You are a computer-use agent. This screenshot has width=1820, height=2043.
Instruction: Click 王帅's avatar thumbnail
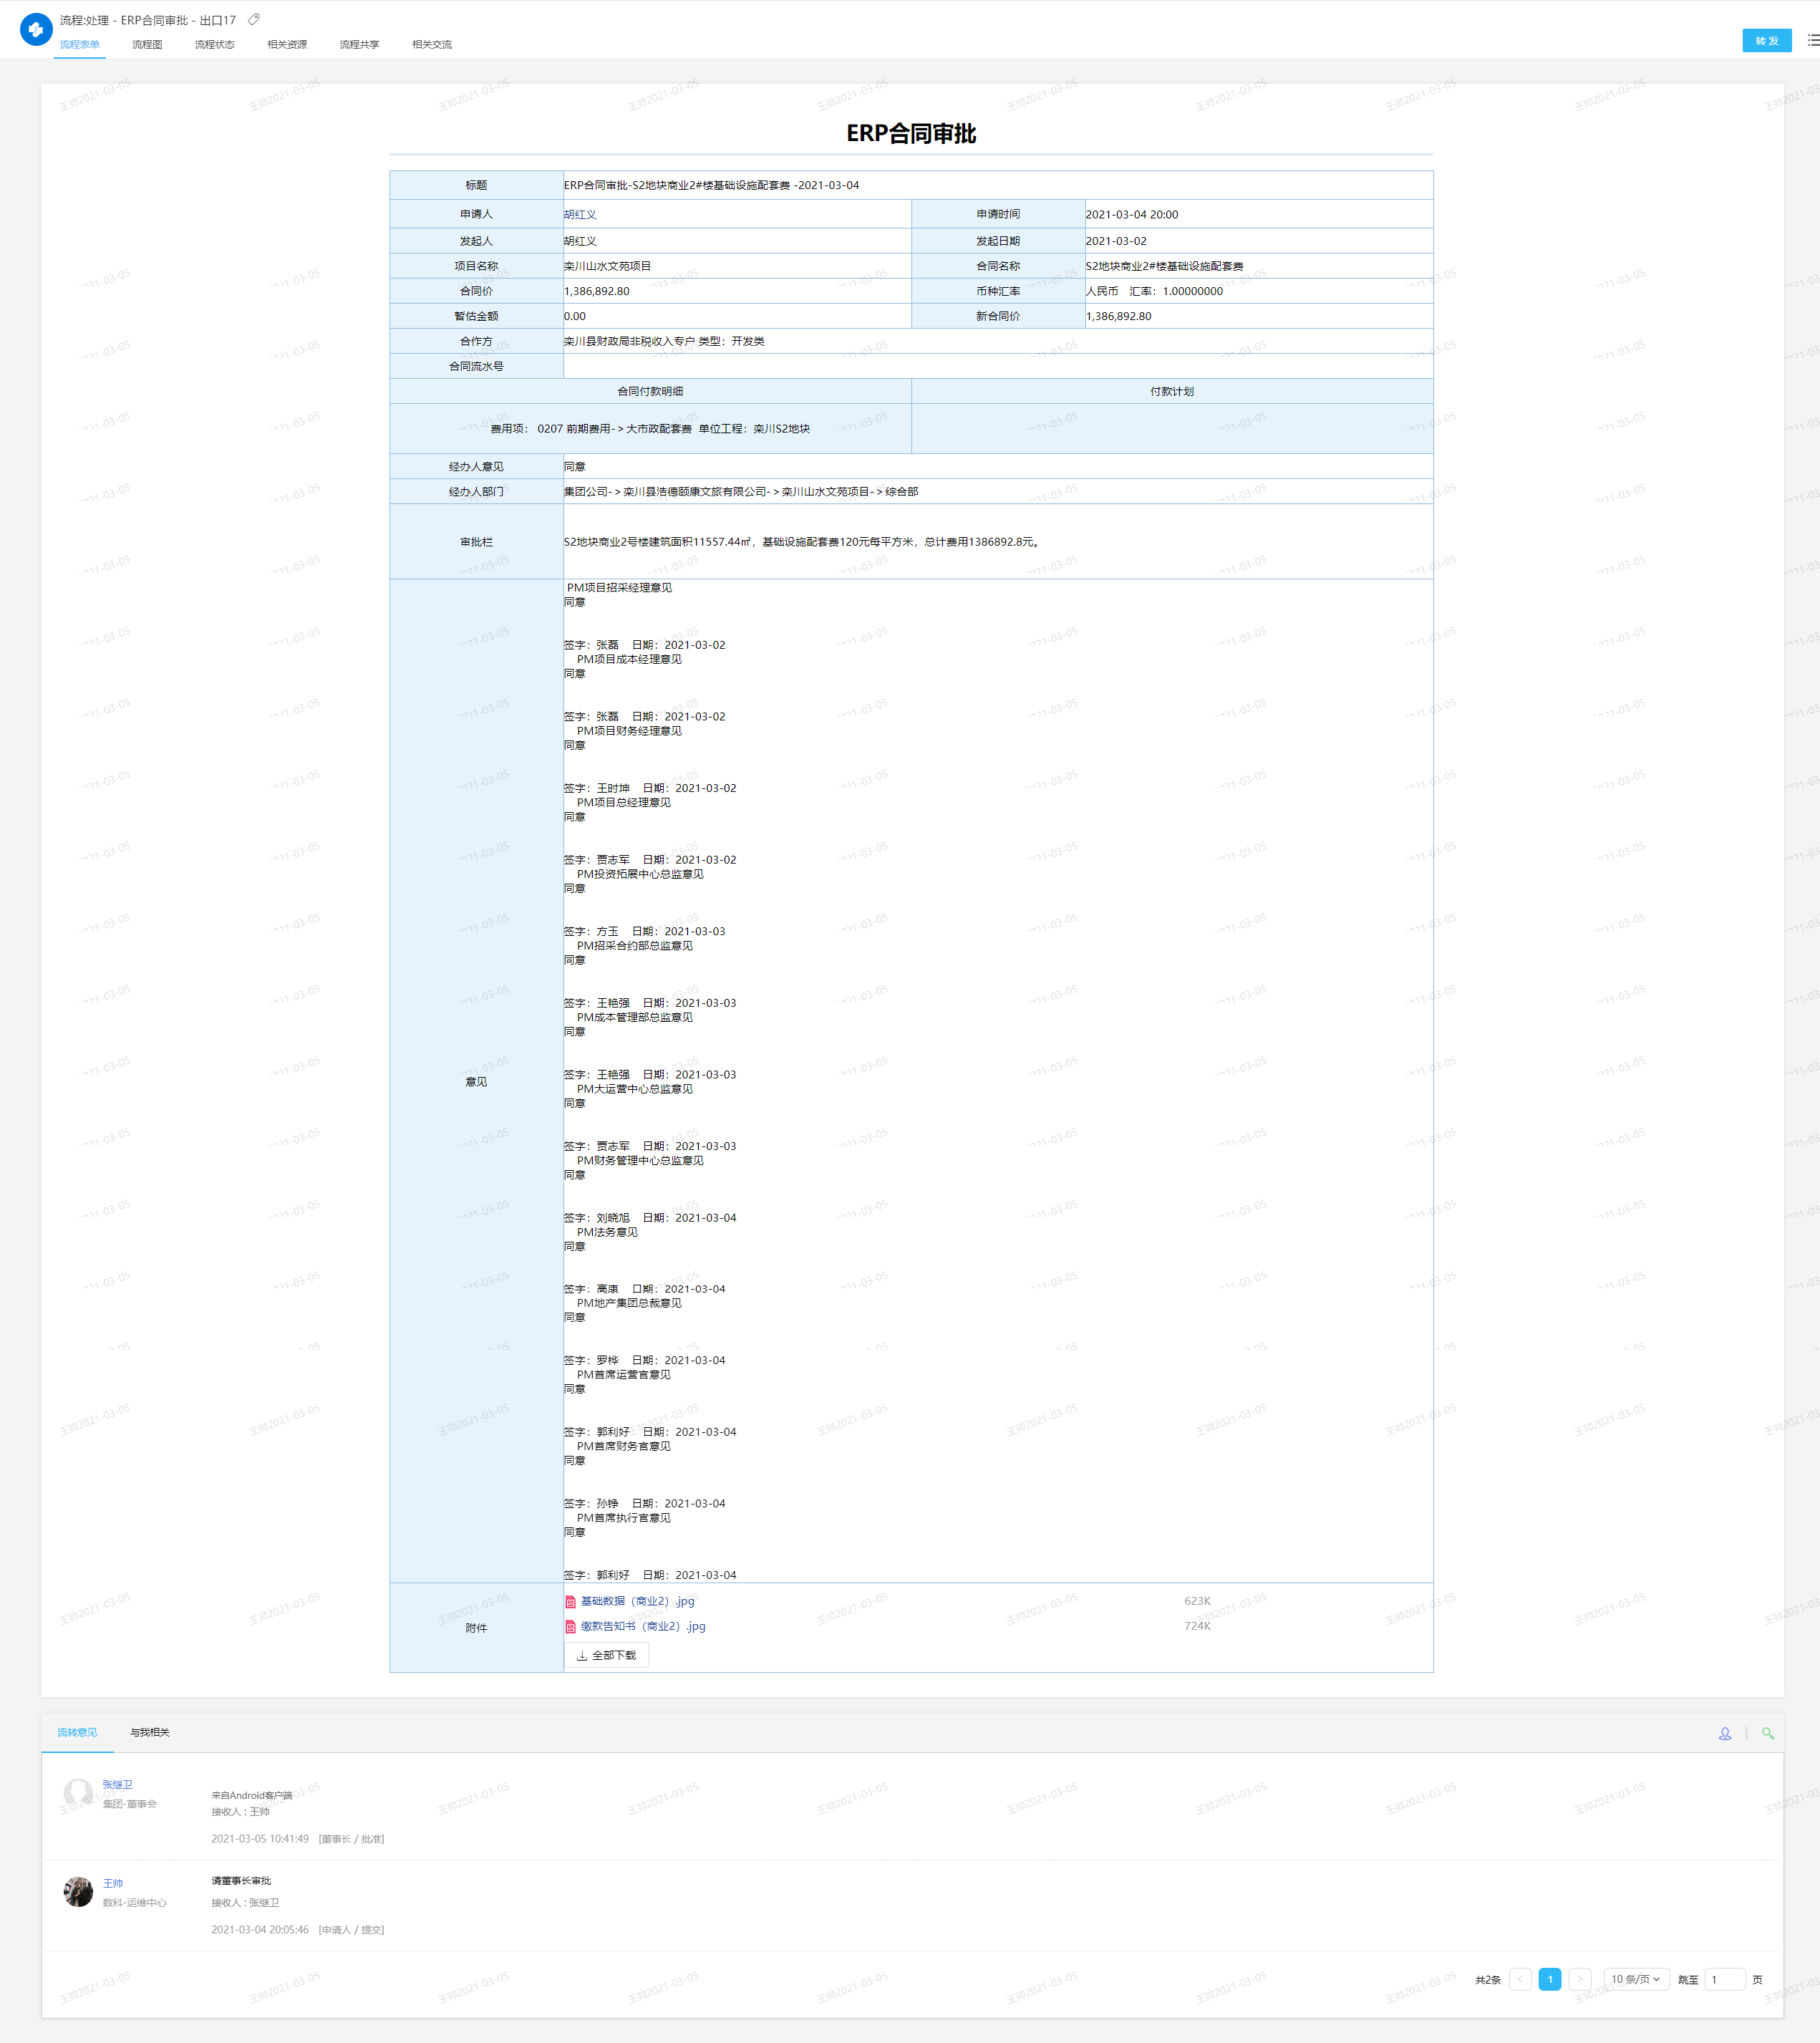78,1891
